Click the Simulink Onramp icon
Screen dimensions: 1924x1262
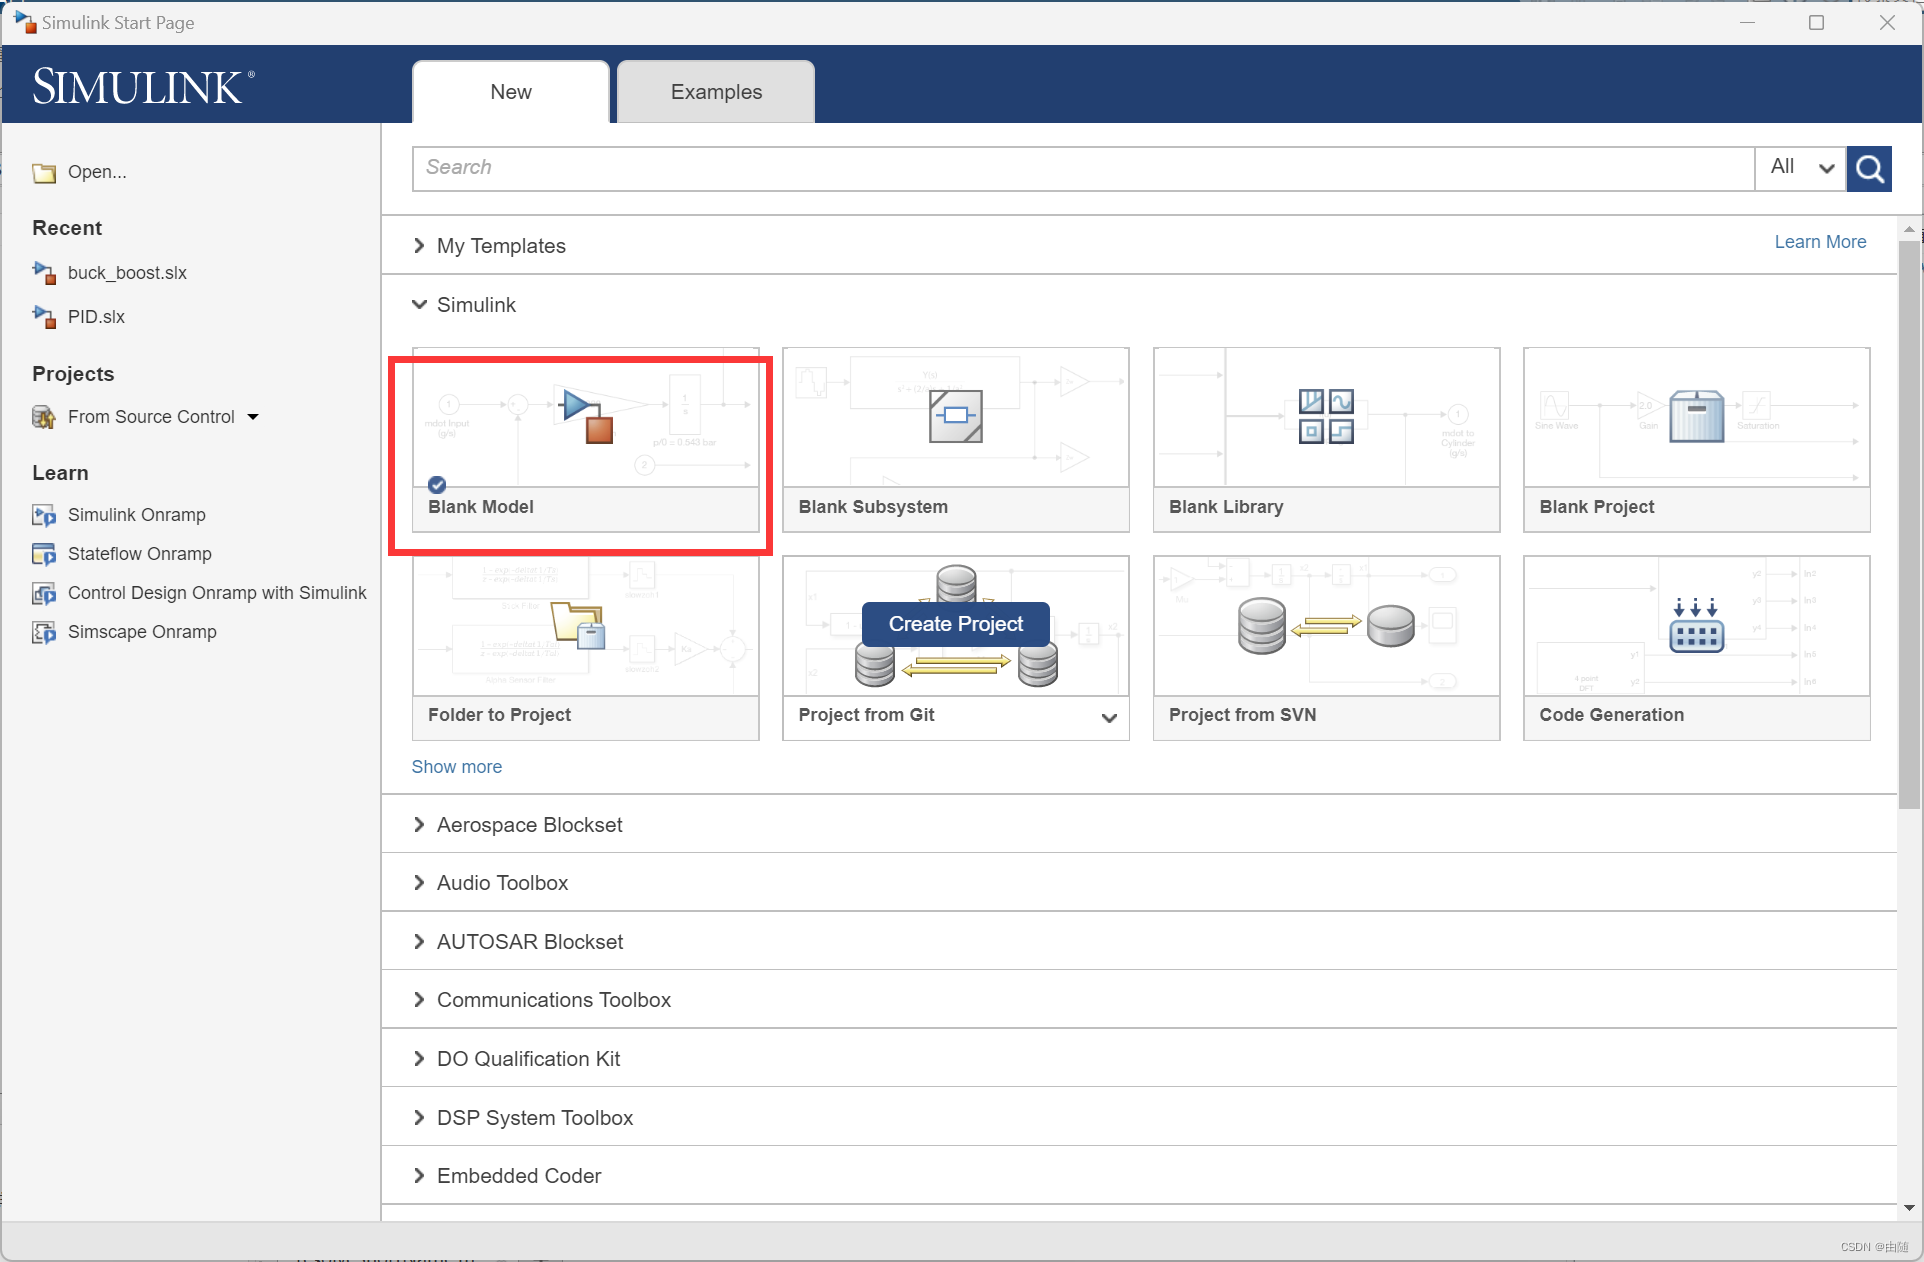click(43, 516)
